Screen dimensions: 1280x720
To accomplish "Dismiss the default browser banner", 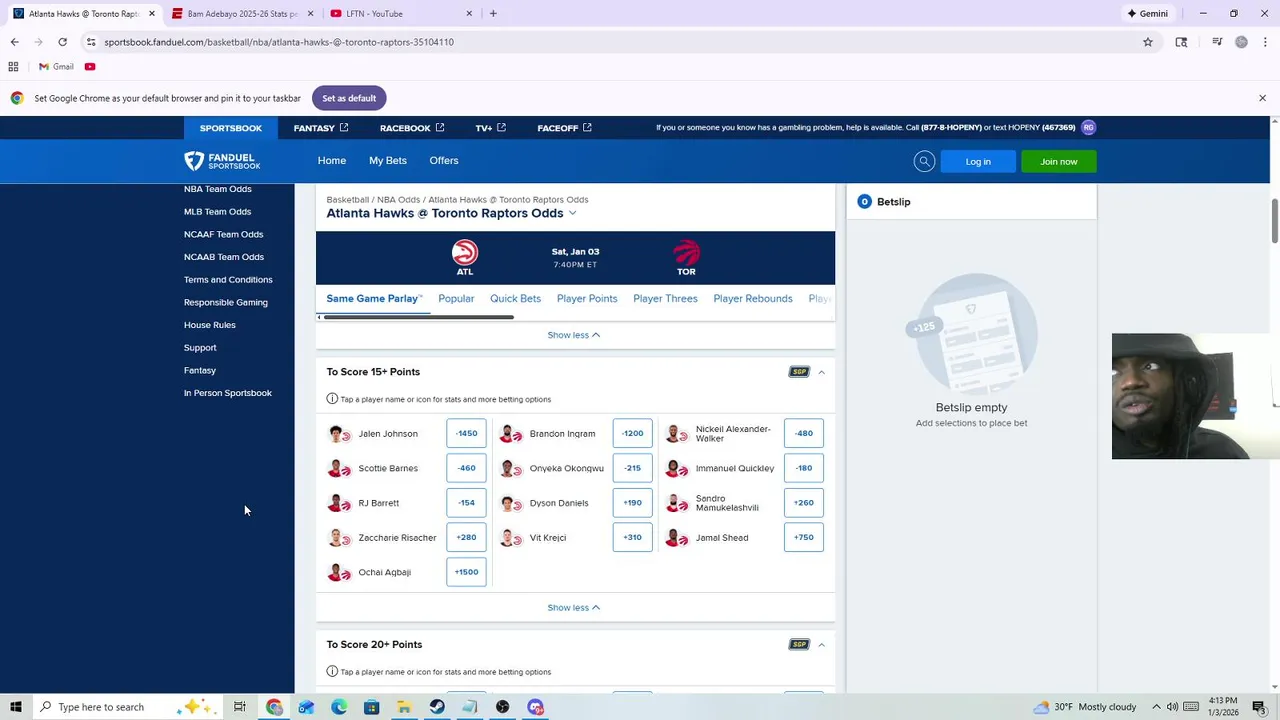I will [x=1262, y=98].
